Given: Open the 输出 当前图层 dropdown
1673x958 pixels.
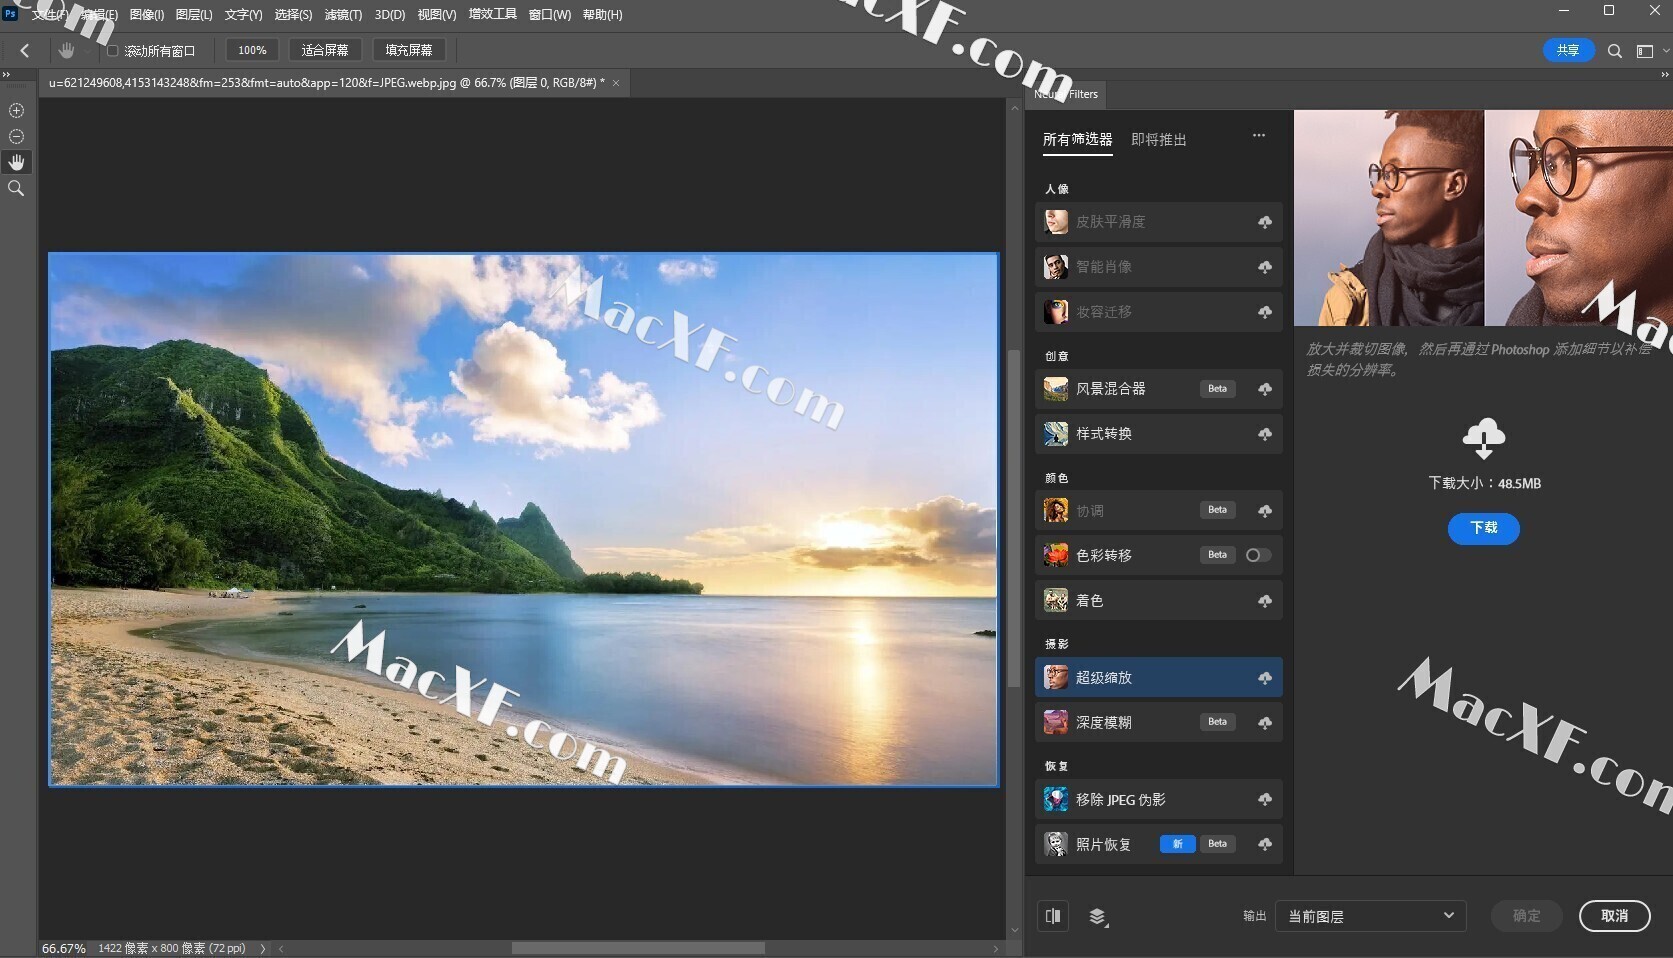Looking at the screenshot, I should point(1371,916).
